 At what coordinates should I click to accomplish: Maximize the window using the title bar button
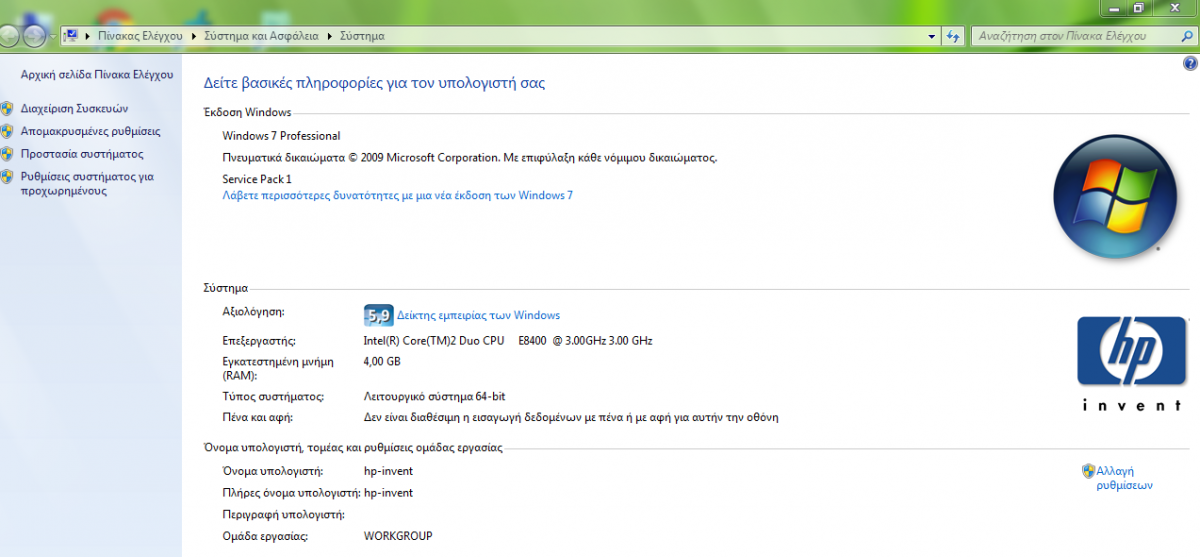(x=1138, y=7)
